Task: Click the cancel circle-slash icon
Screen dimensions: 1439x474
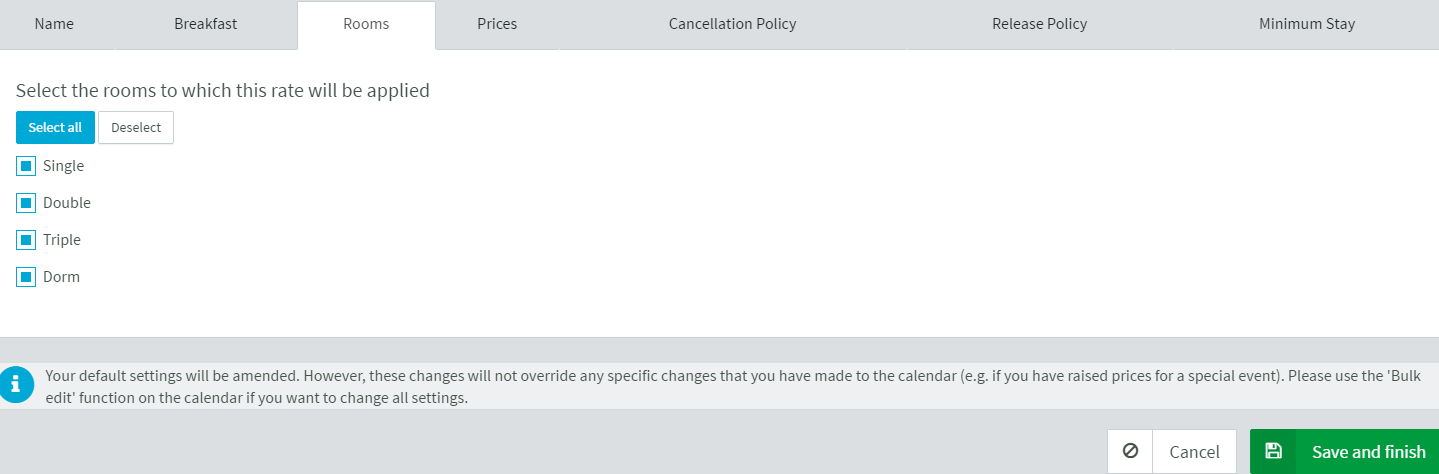Action: coord(1130,451)
